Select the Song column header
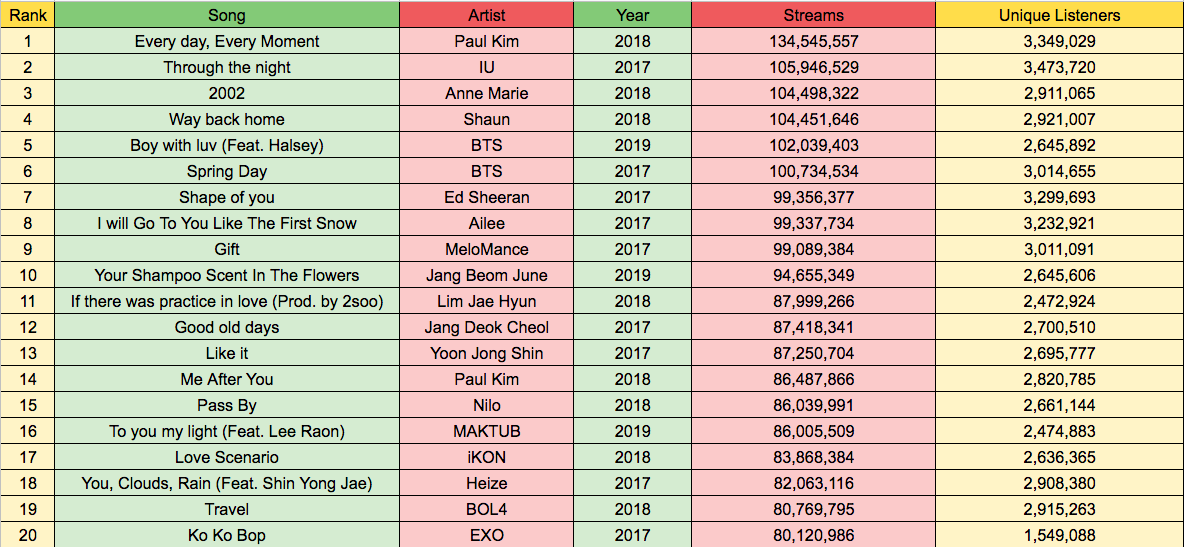This screenshot has height=547, width=1184. tap(227, 15)
